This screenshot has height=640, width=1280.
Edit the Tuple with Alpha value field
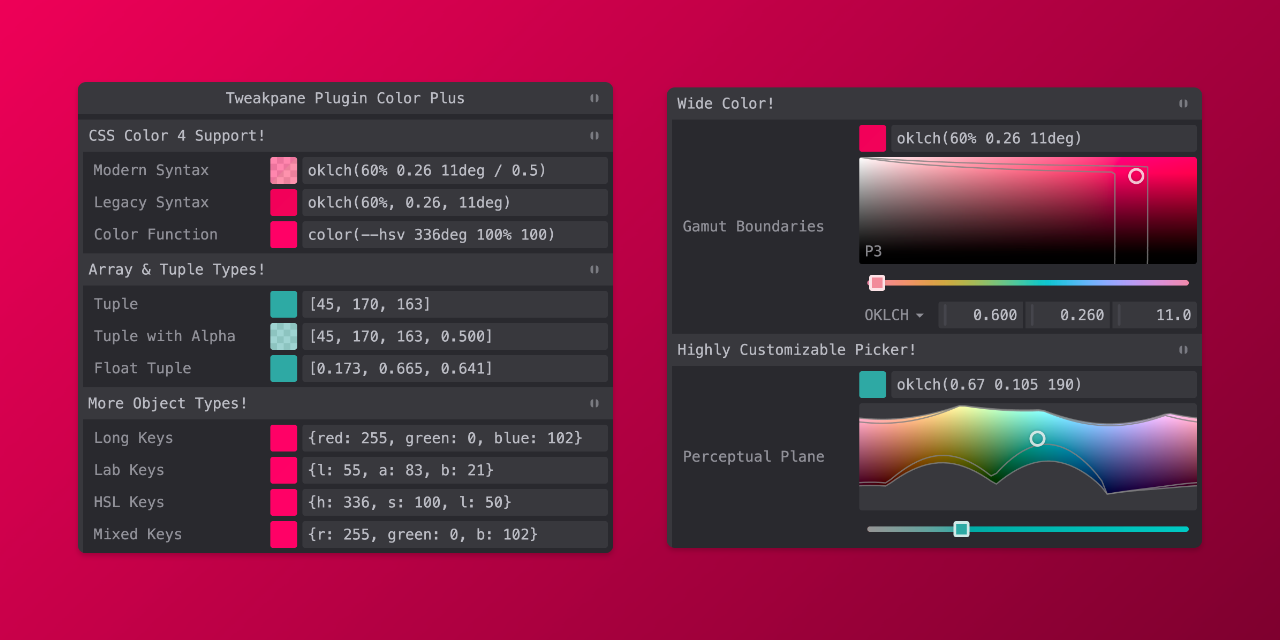pos(455,336)
